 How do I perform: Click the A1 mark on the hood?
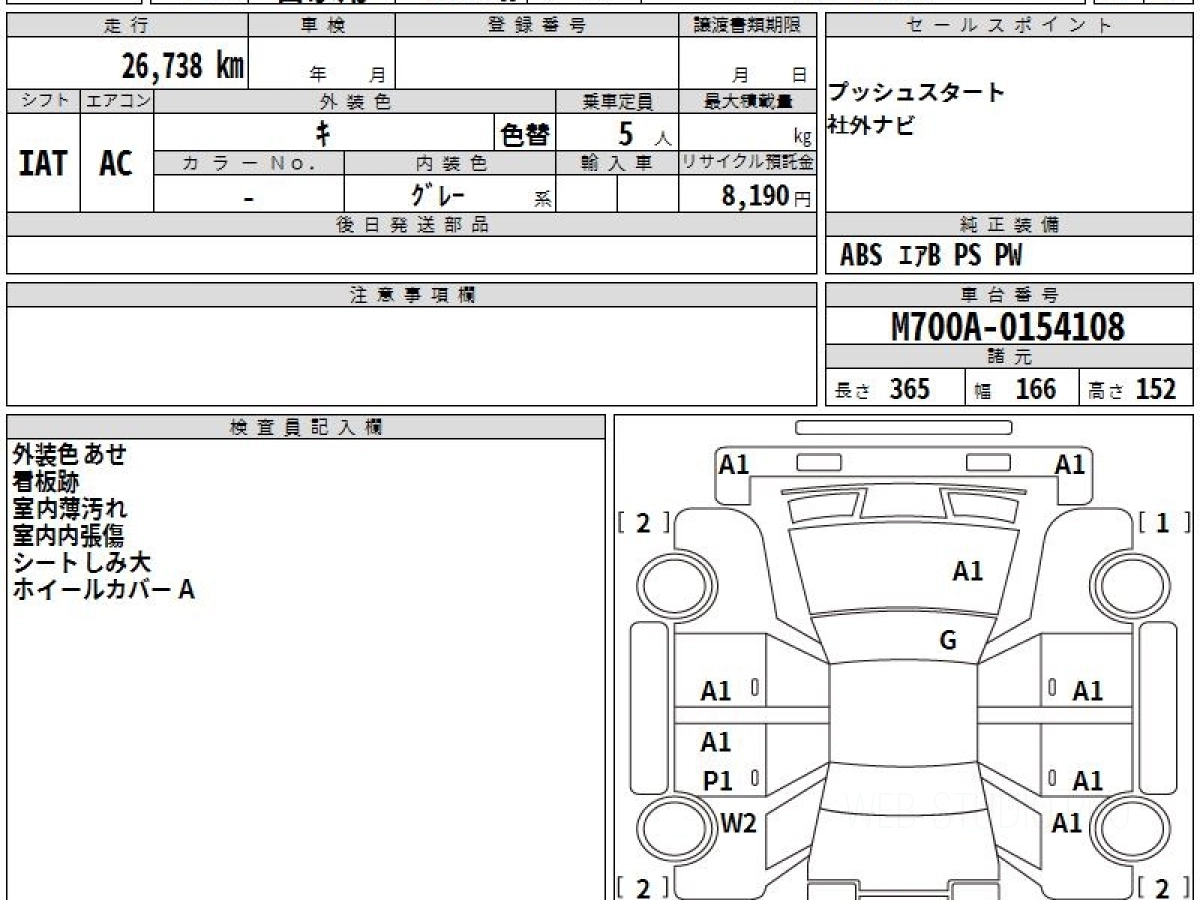tap(967, 571)
